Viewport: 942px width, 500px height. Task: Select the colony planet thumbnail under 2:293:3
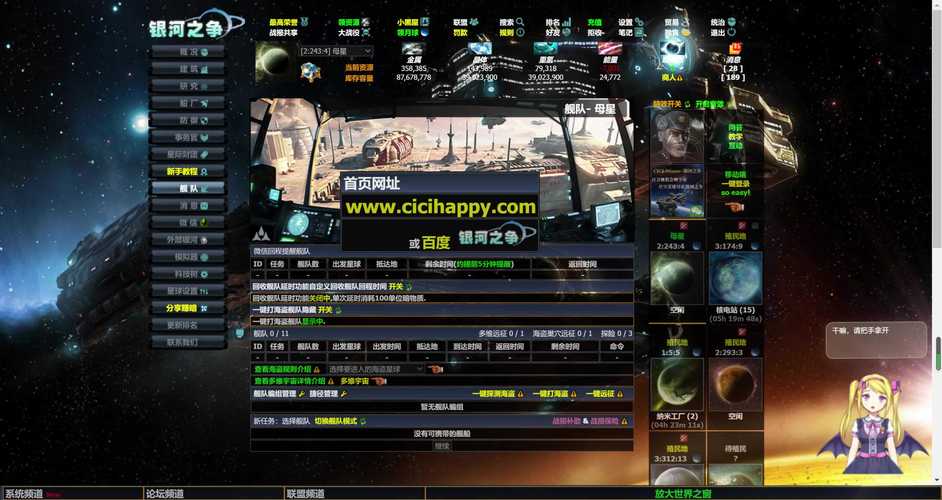point(735,385)
